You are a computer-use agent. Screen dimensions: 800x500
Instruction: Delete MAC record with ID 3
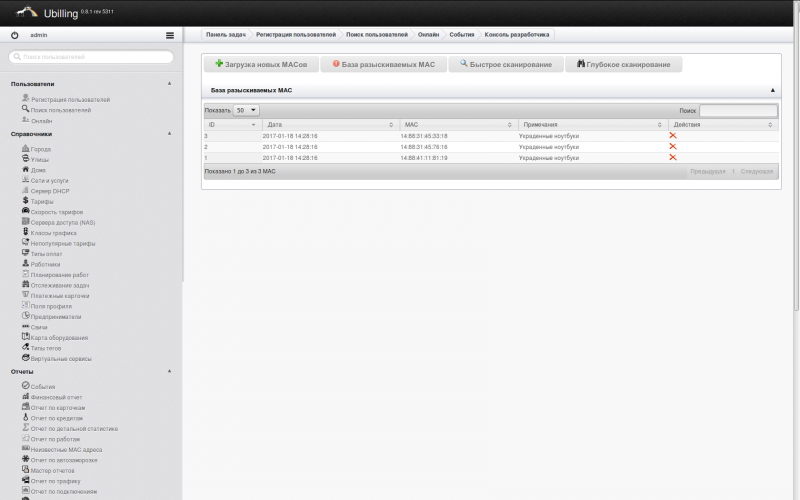pyautogui.click(x=672, y=136)
